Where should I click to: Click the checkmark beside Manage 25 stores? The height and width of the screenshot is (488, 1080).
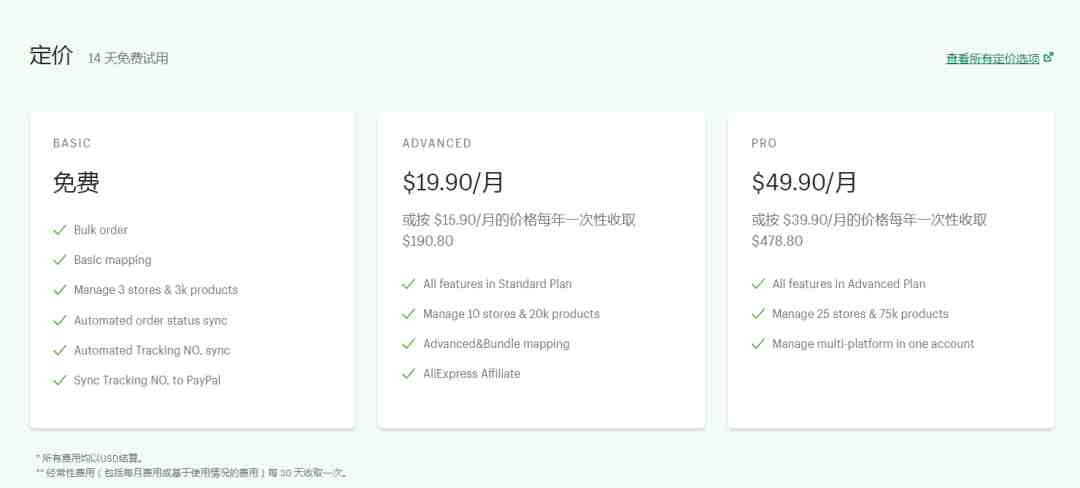tap(758, 314)
